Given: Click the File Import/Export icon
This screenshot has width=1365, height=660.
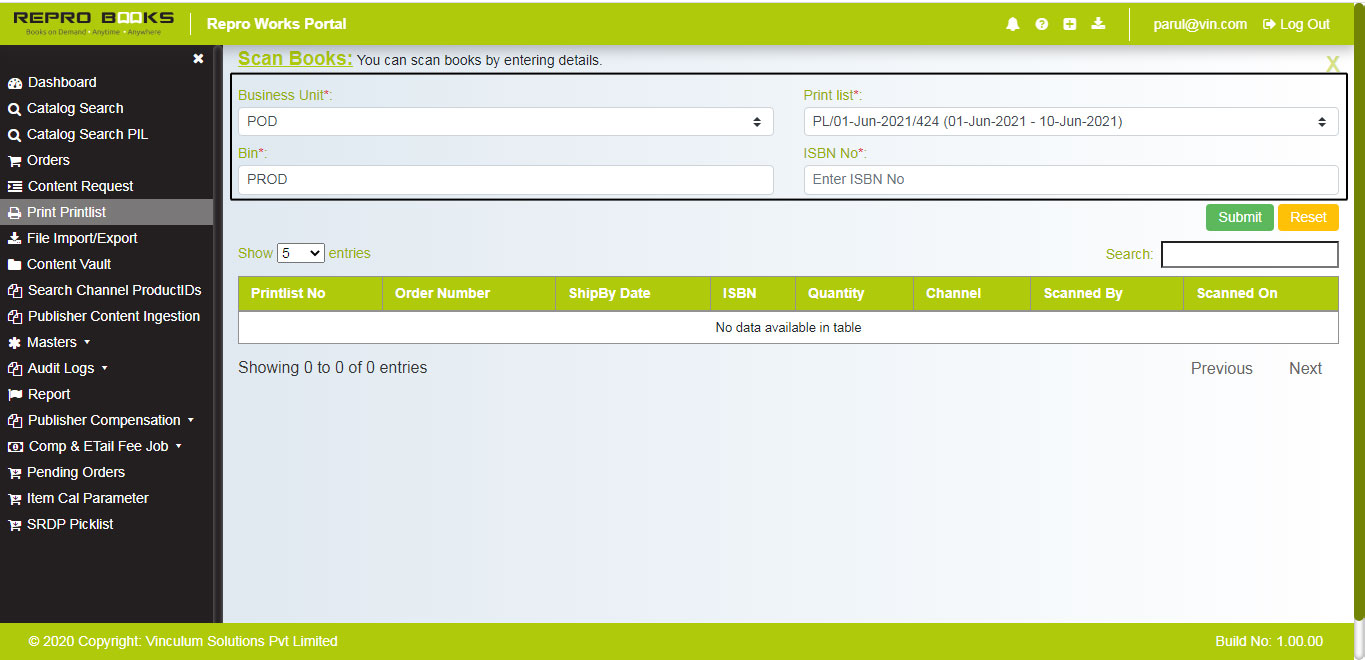Looking at the screenshot, I should tap(13, 238).
